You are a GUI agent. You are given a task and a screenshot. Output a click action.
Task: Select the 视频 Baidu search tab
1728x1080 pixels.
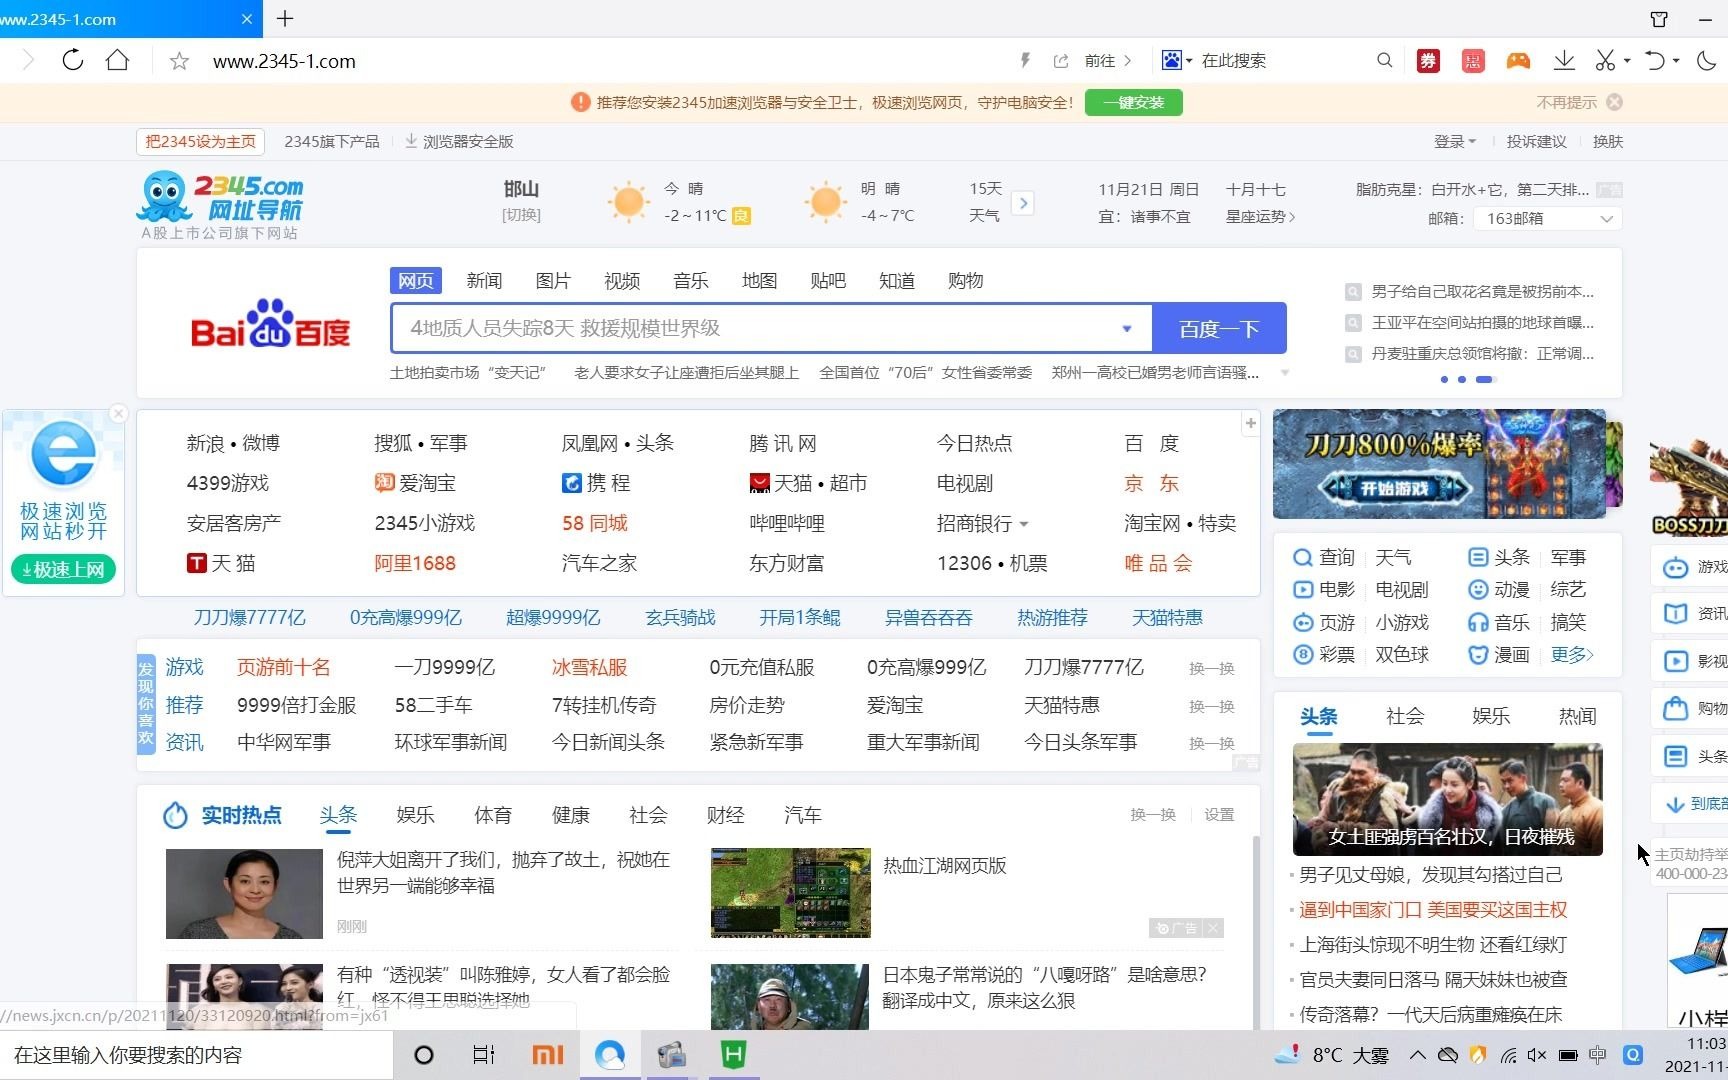pyautogui.click(x=622, y=280)
